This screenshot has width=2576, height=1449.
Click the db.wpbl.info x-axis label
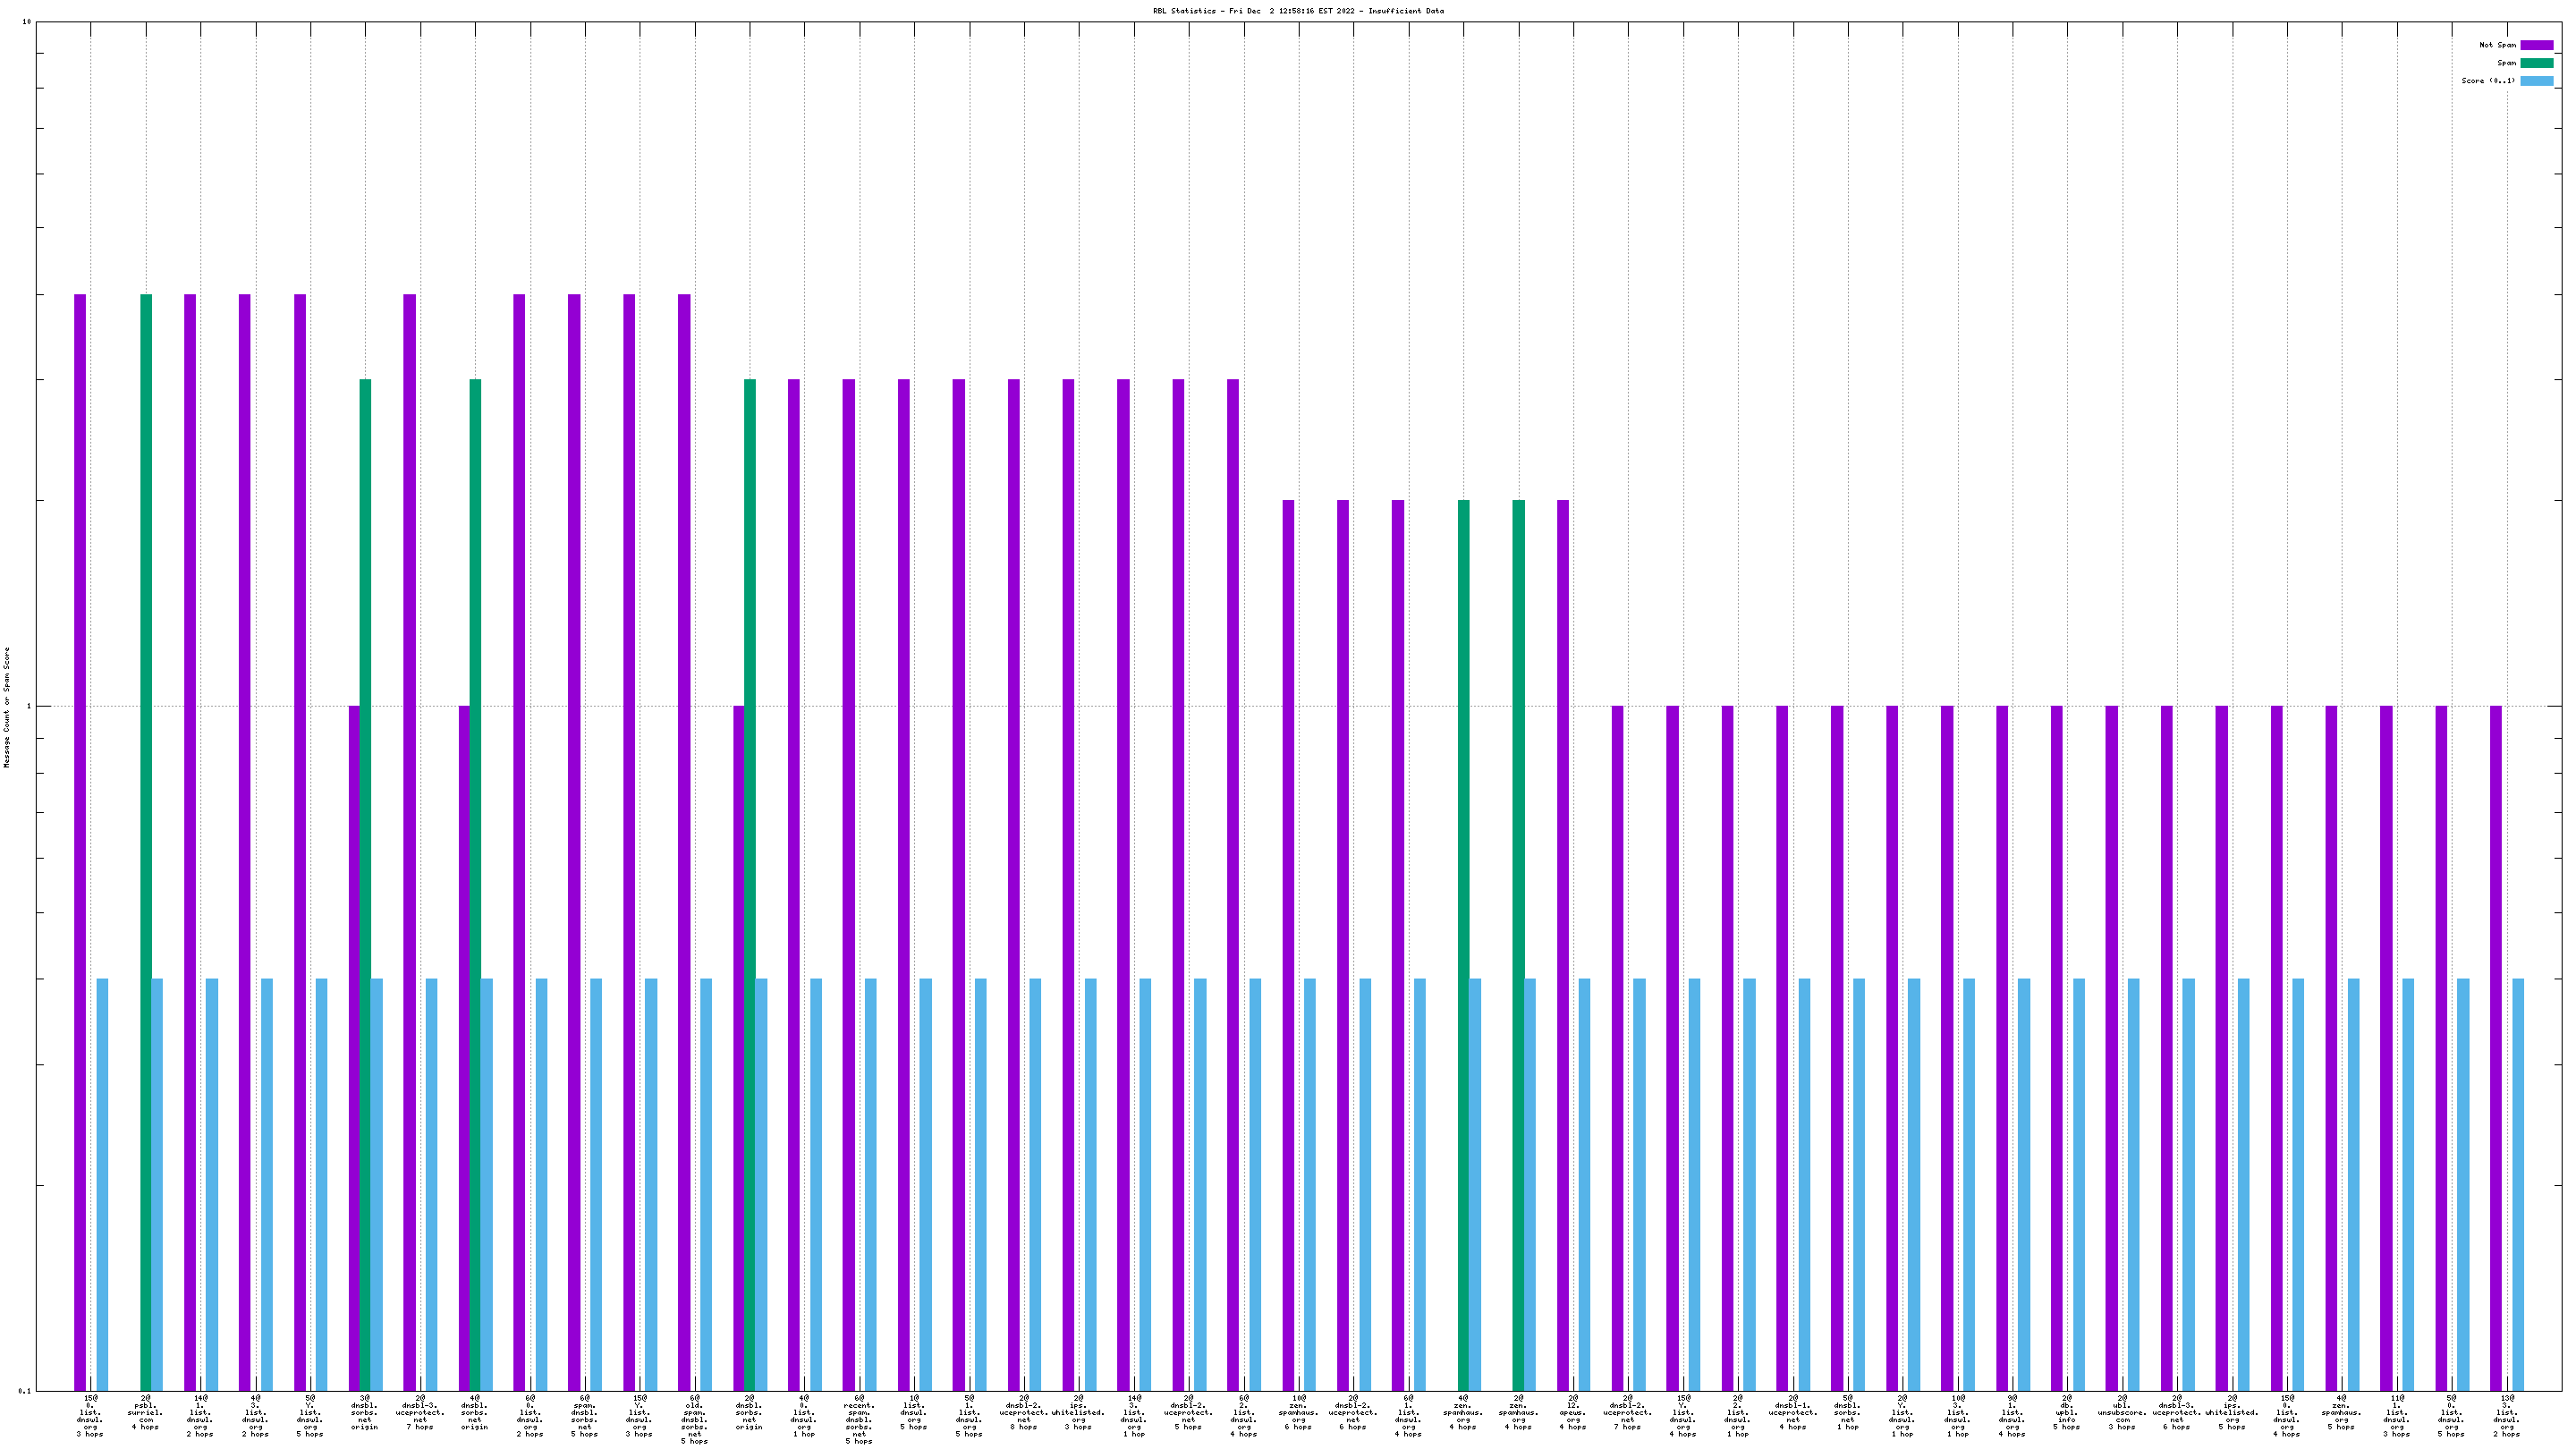click(2066, 1412)
